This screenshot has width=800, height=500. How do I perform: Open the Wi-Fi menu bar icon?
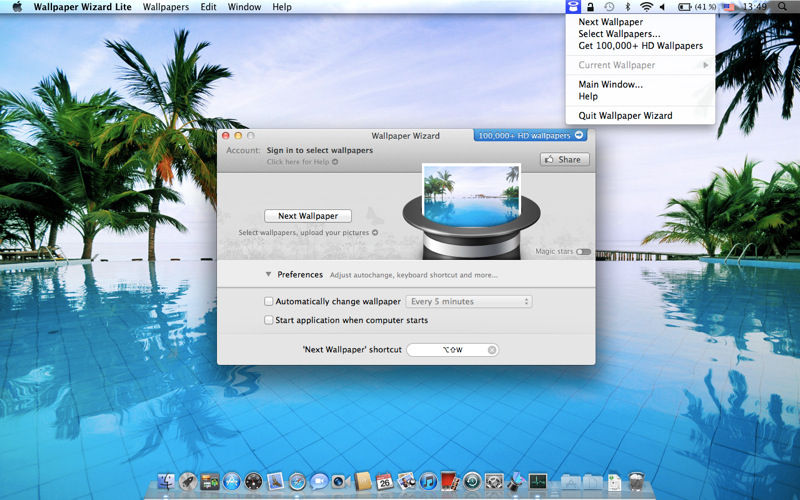pos(646,7)
